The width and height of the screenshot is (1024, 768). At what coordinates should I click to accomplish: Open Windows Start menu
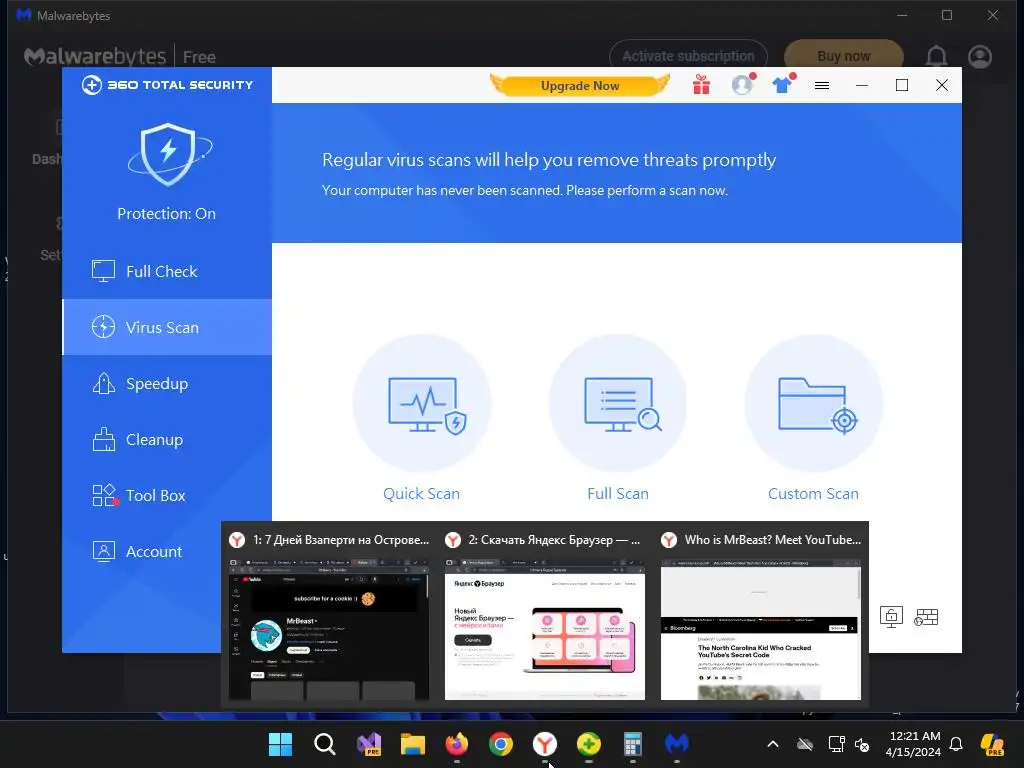click(x=281, y=744)
